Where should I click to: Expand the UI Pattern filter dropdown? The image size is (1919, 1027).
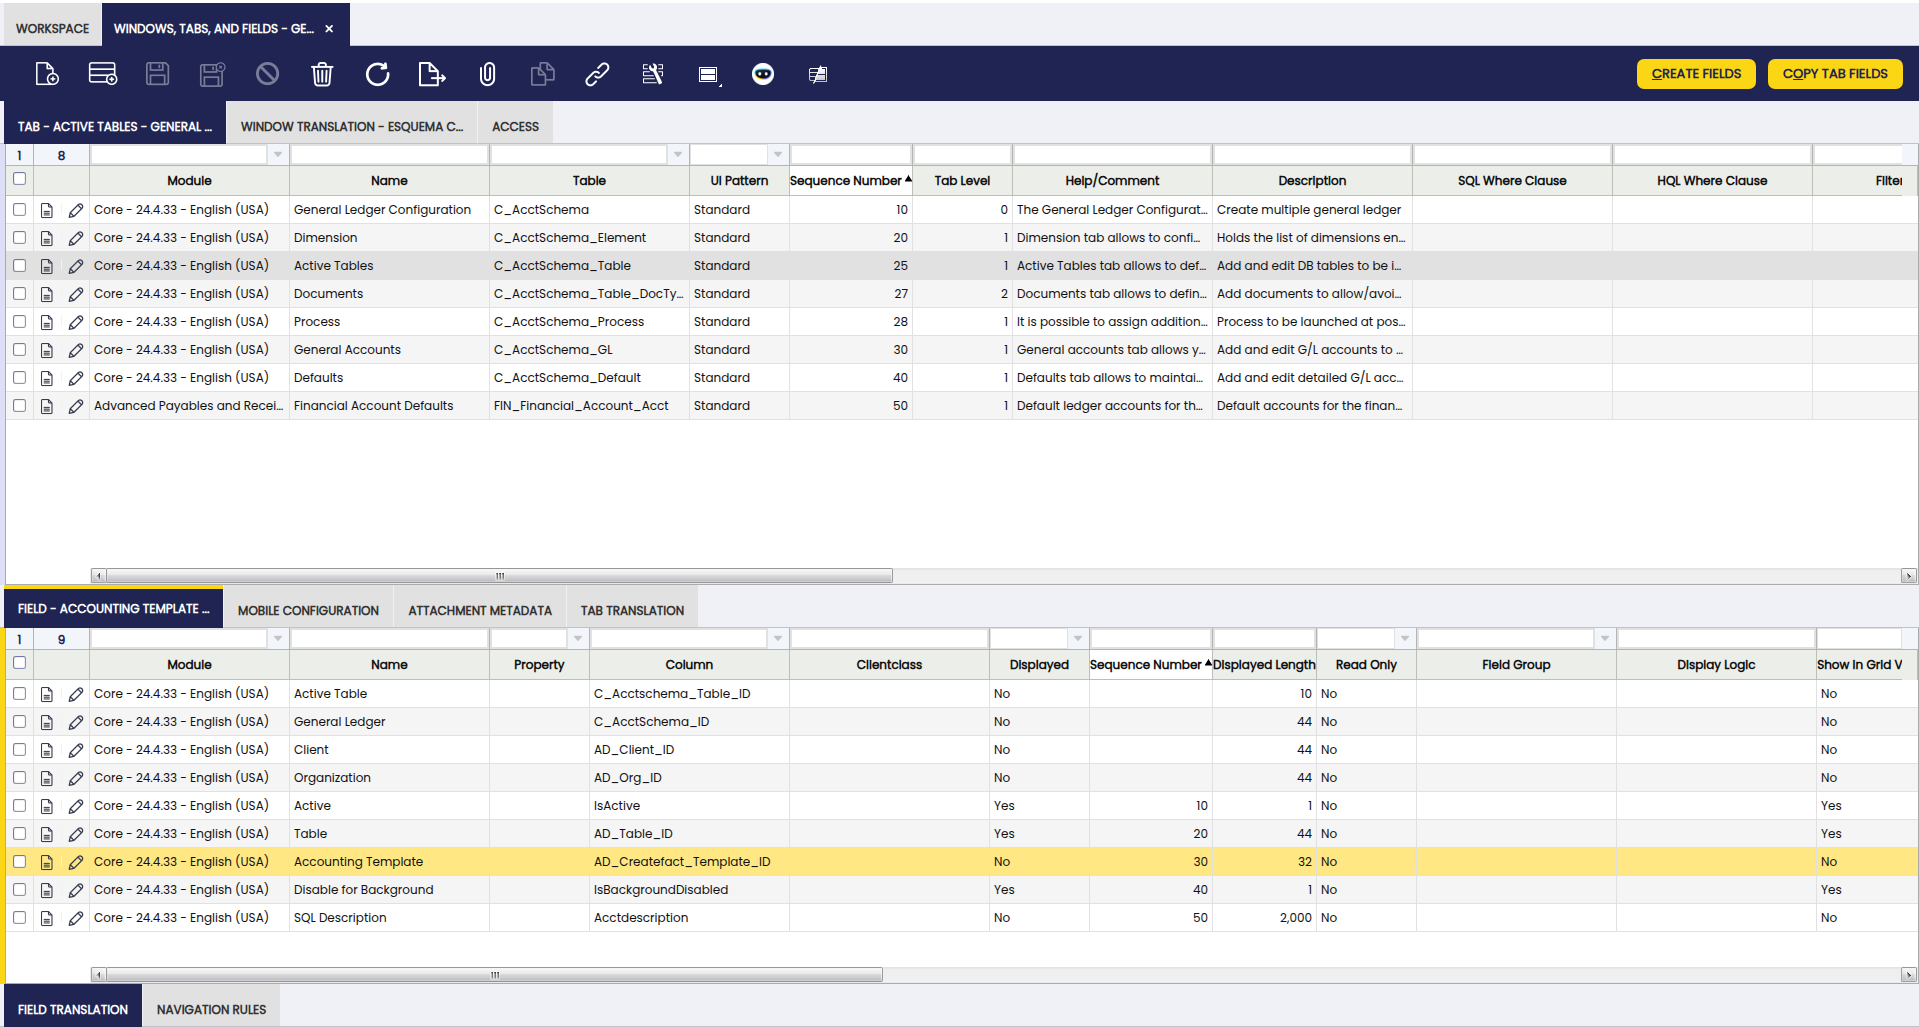pyautogui.click(x=777, y=155)
